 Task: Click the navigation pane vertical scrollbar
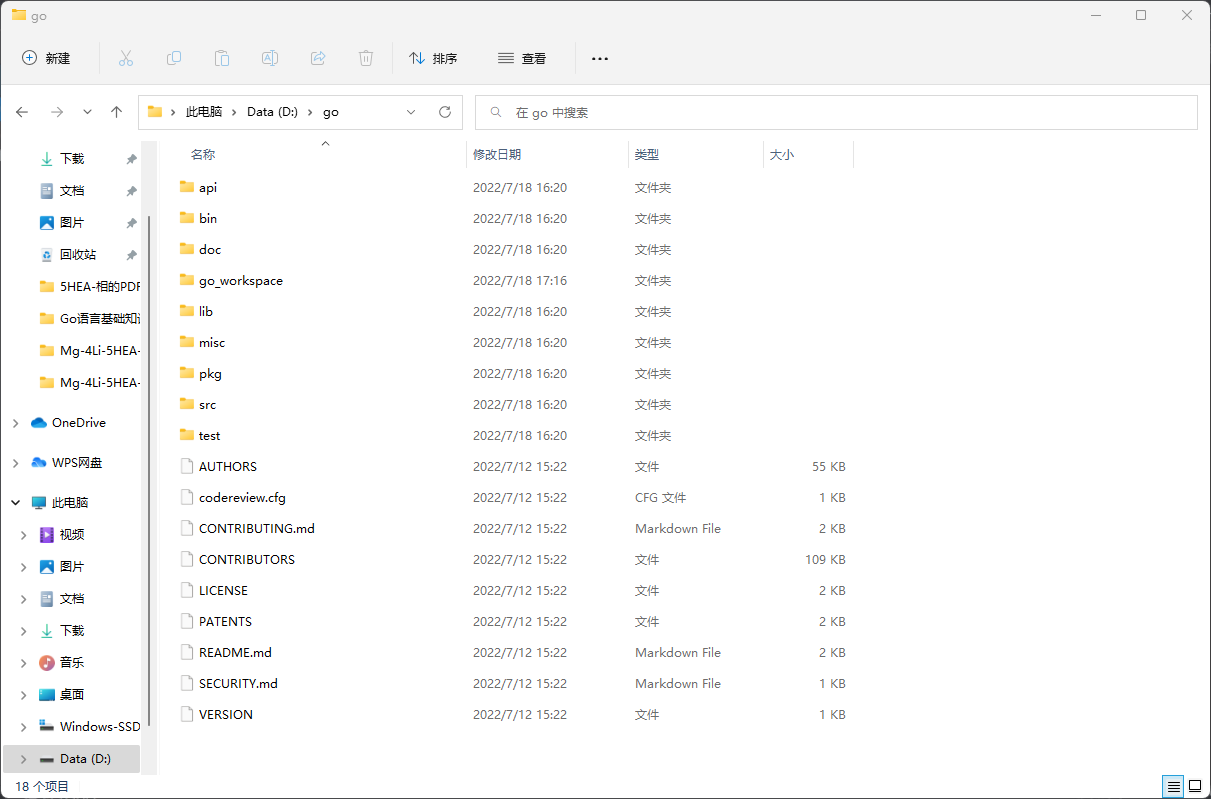150,470
